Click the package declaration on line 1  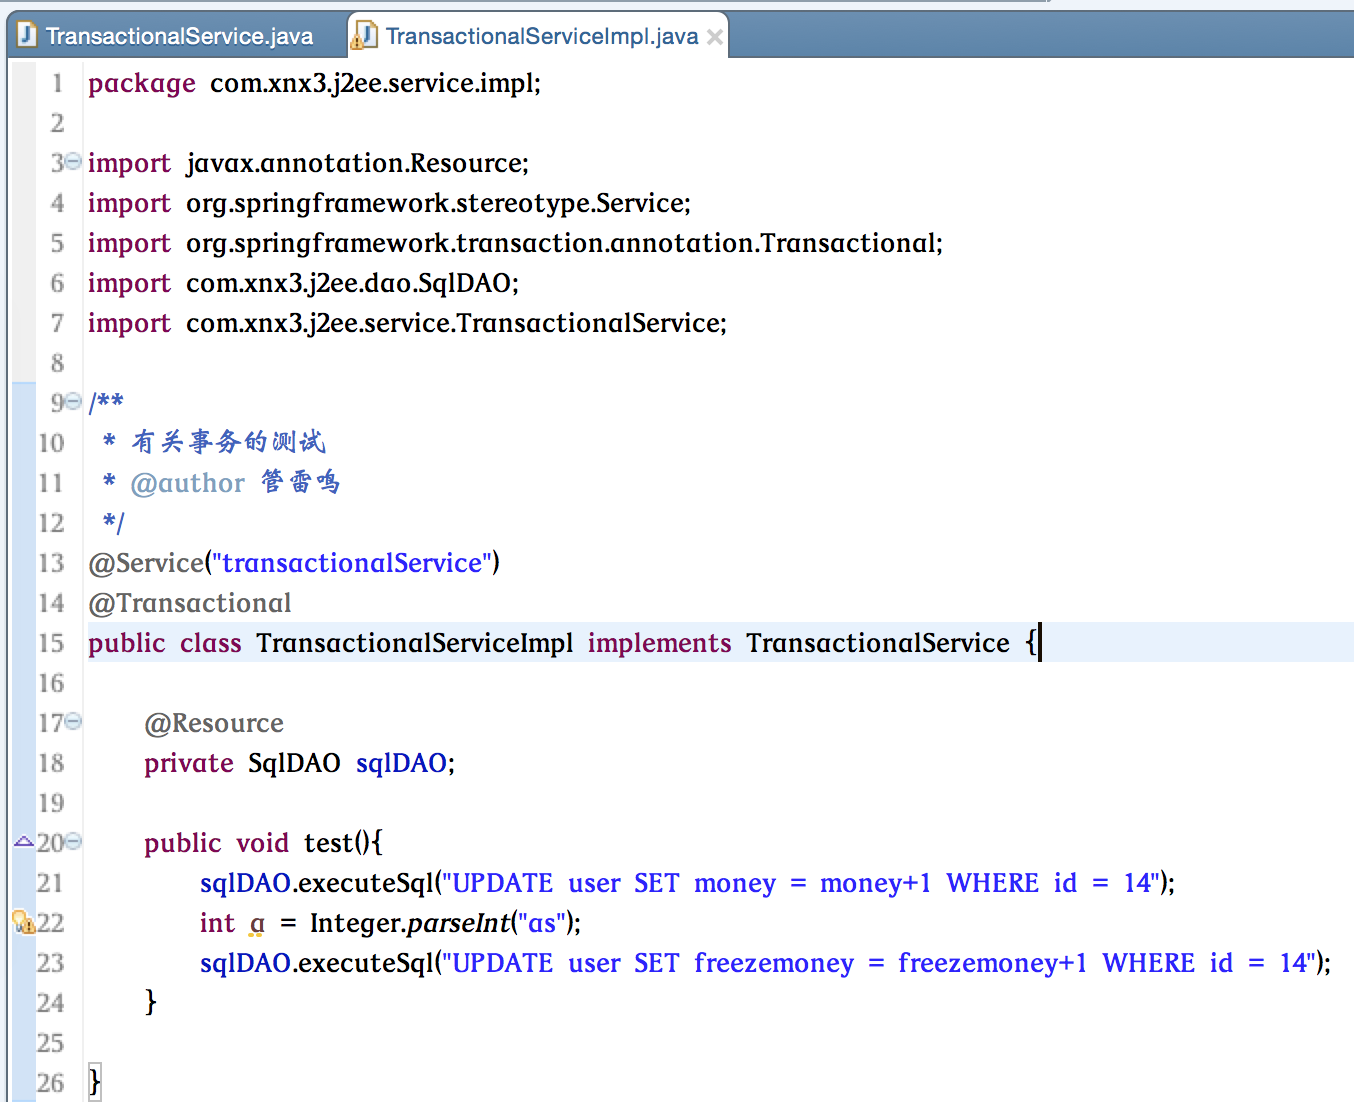point(314,83)
